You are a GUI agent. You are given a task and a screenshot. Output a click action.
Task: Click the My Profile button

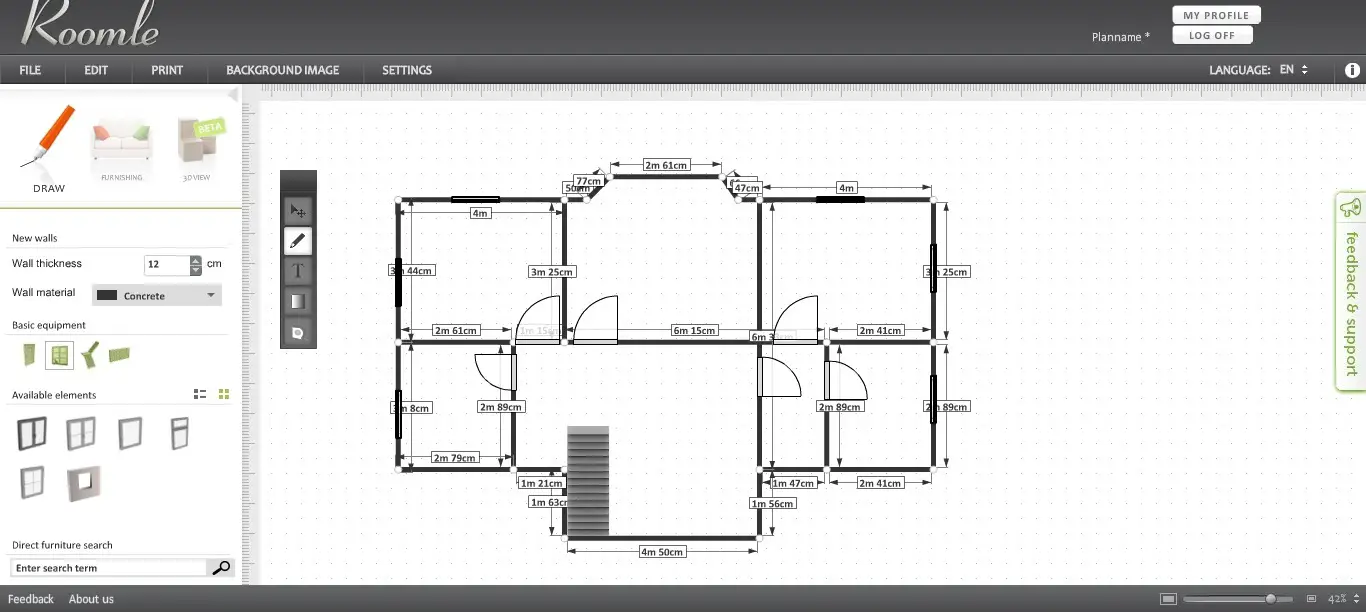1216,15
